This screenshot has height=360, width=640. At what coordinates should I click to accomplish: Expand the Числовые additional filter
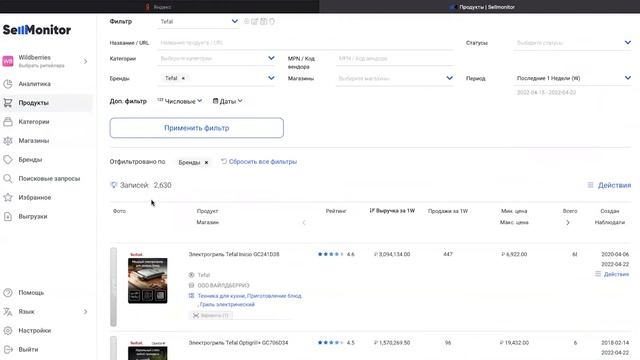180,101
